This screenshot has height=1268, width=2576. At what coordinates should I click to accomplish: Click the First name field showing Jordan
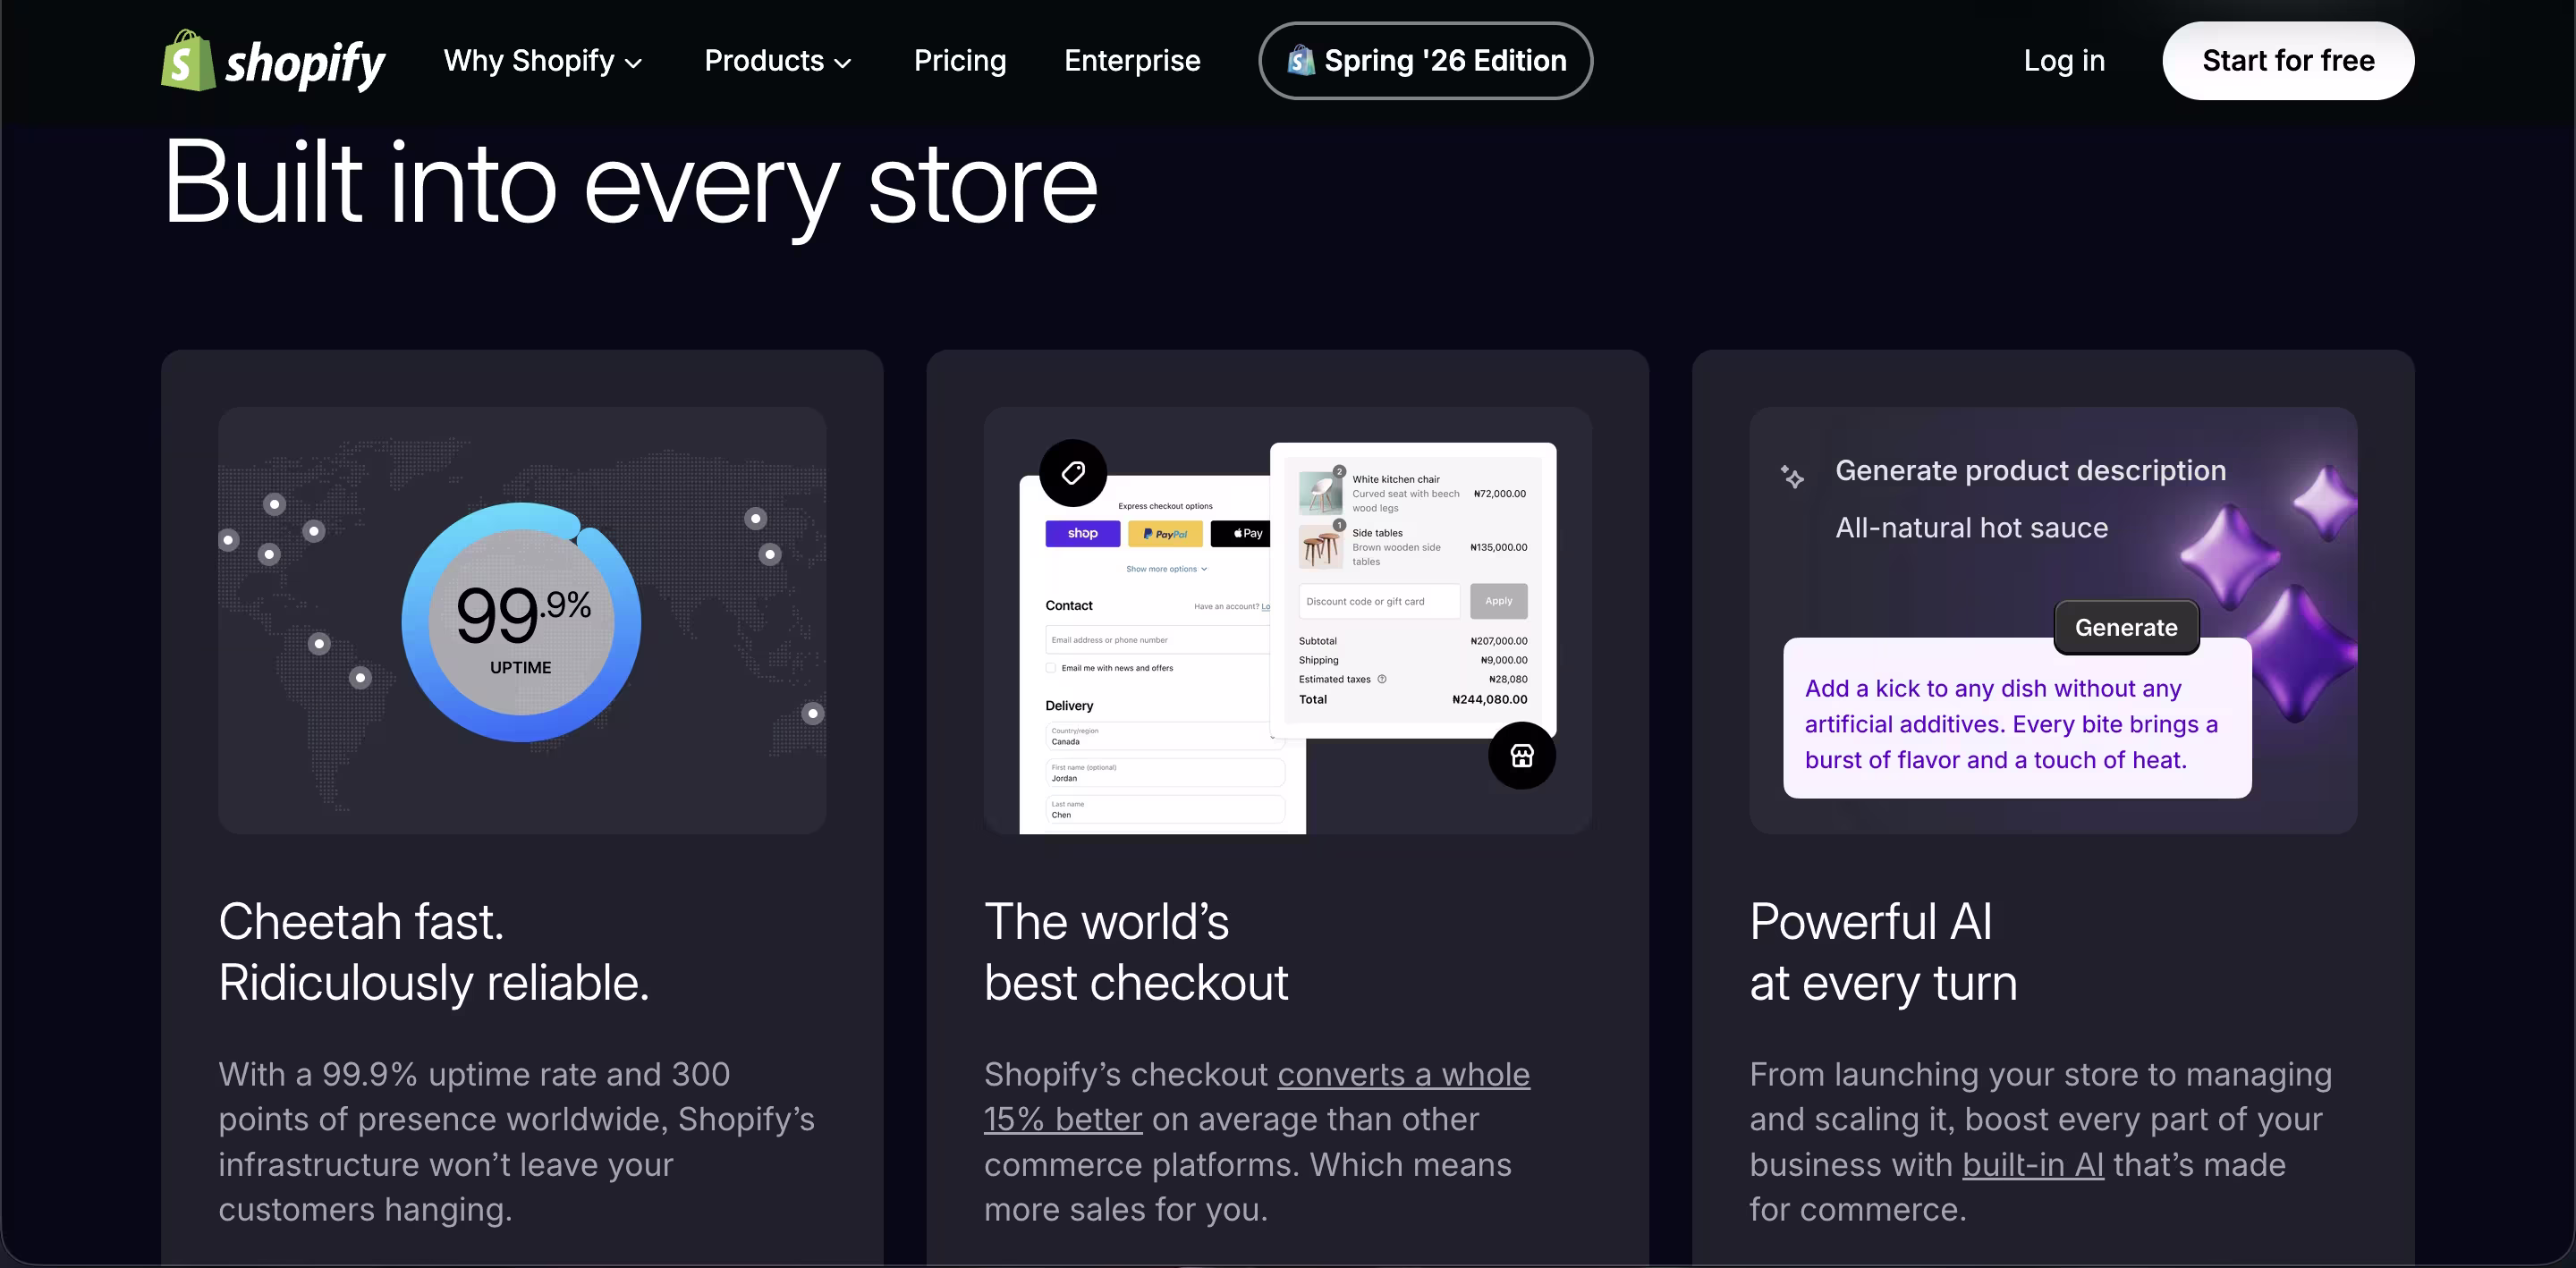click(1164, 773)
